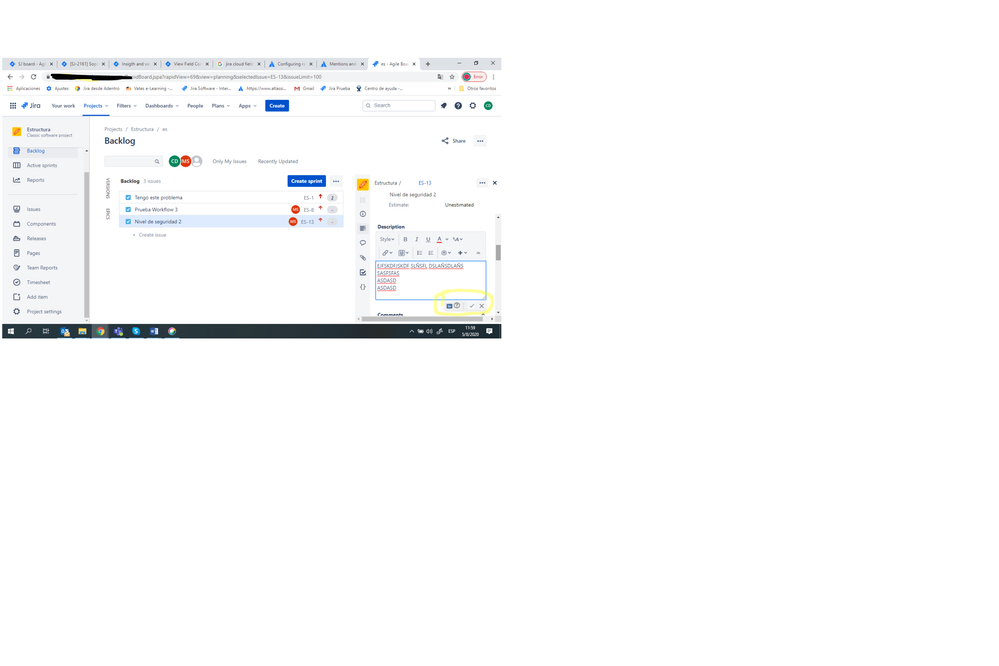Image resolution: width=999 pixels, height=666 pixels.
Task: Open issue detail more-actions menu
Action: pos(482,183)
